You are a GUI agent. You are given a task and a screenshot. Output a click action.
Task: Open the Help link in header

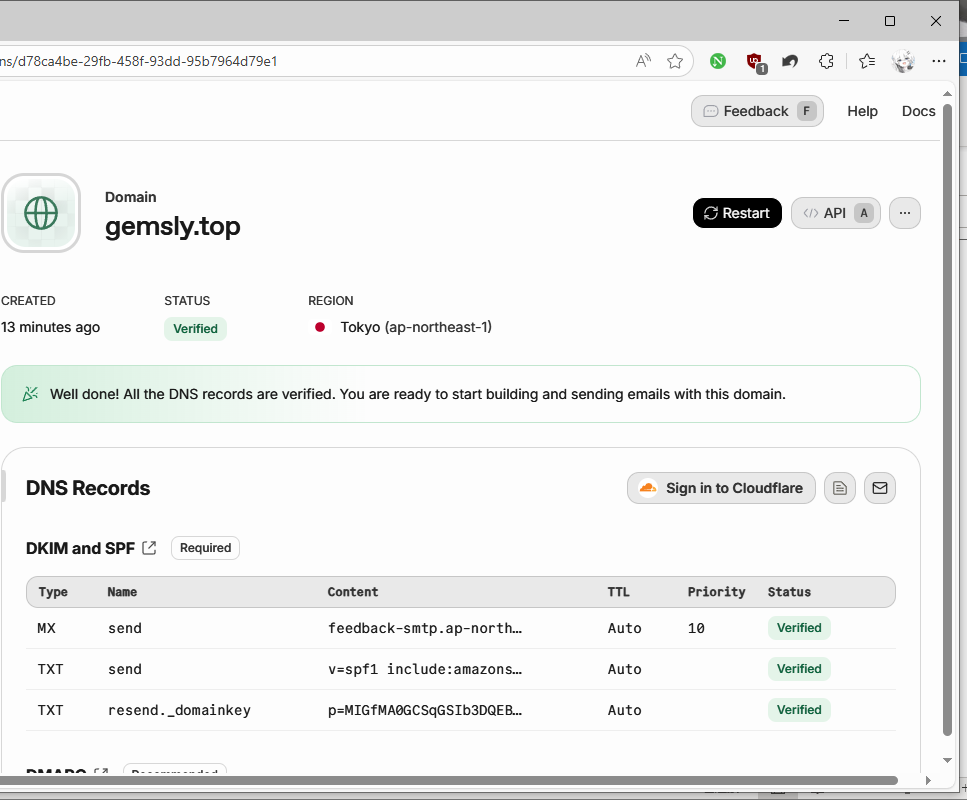[862, 111]
